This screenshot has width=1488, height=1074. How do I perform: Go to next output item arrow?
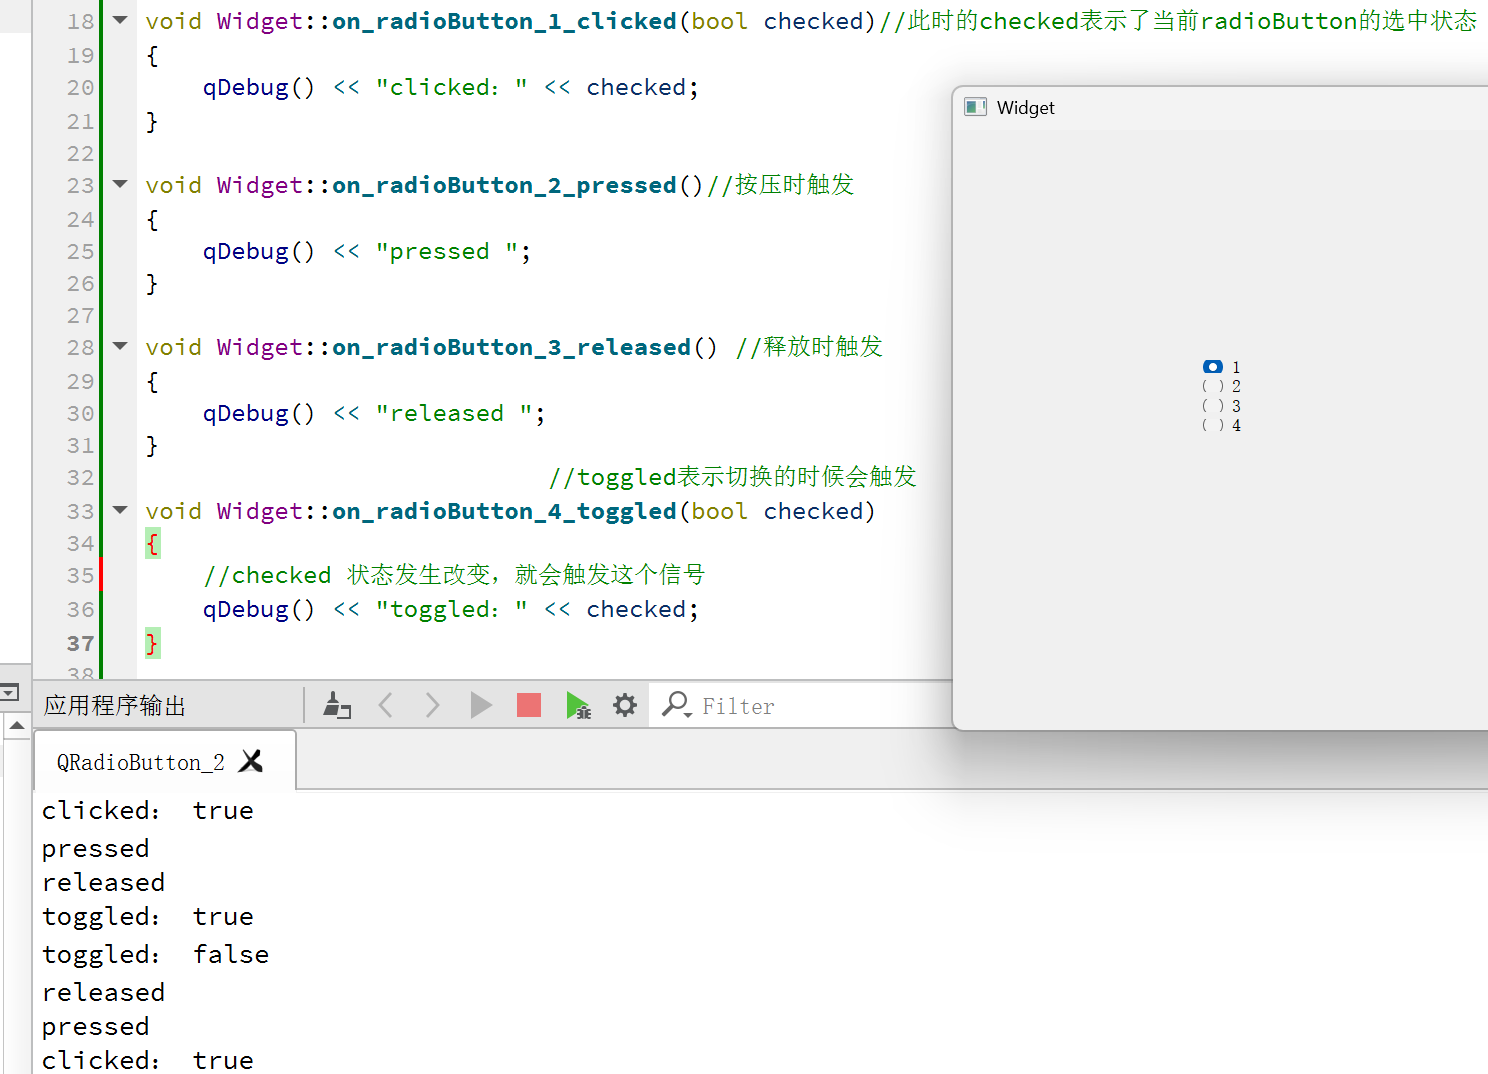[x=432, y=705]
